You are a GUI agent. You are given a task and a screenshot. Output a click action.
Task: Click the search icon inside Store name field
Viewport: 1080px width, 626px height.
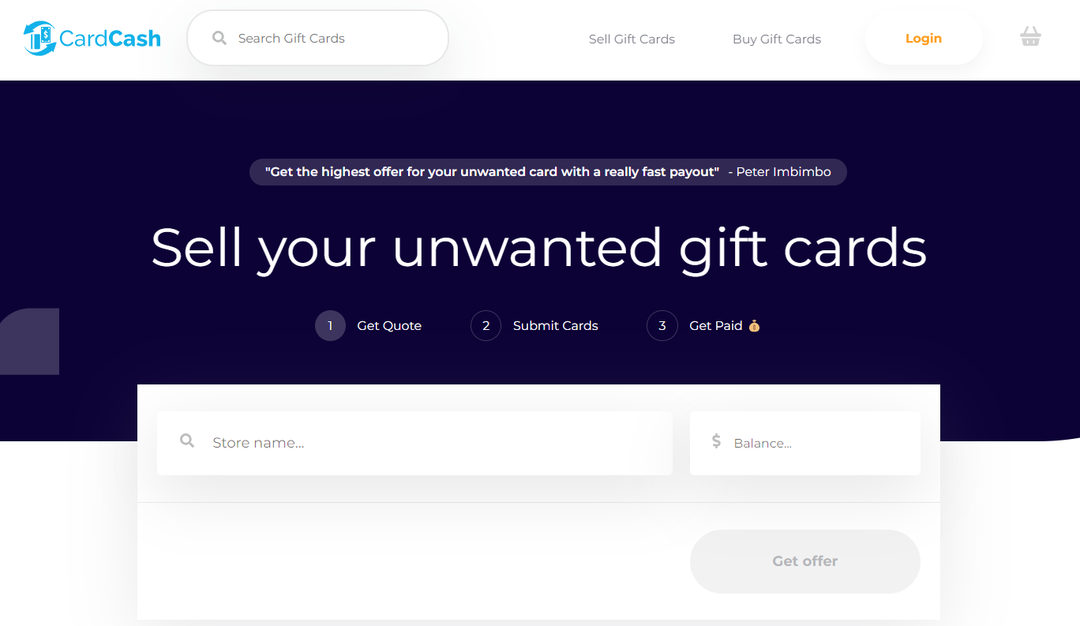pos(187,441)
